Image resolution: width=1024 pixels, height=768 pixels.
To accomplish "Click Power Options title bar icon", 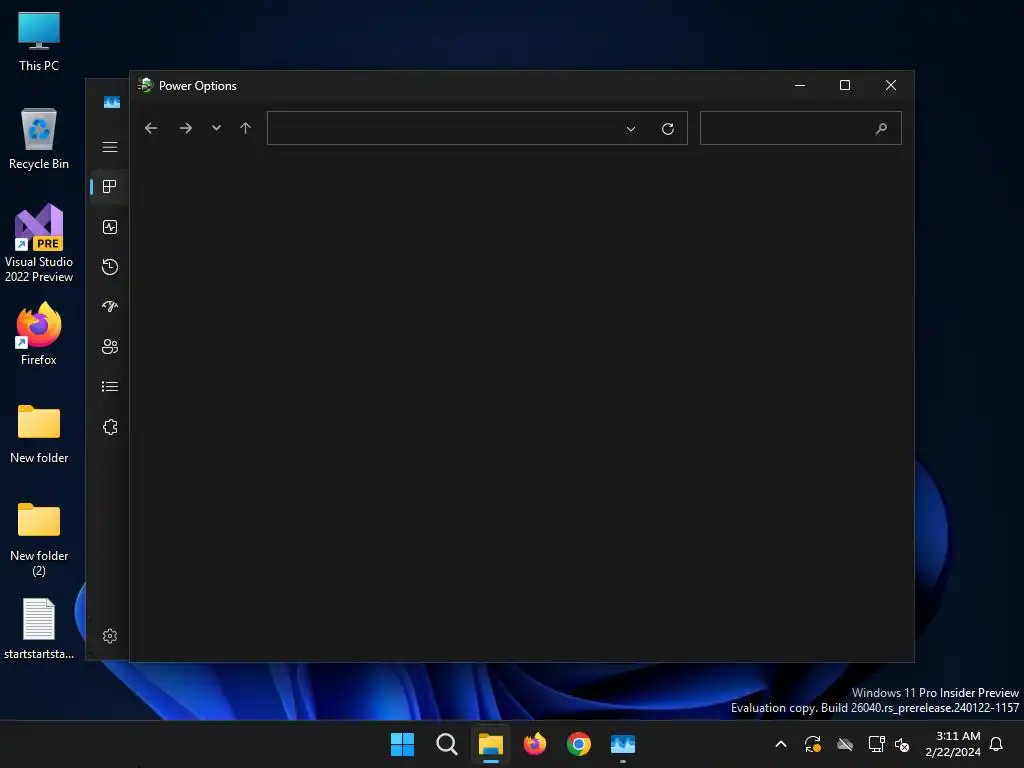I will (x=146, y=86).
